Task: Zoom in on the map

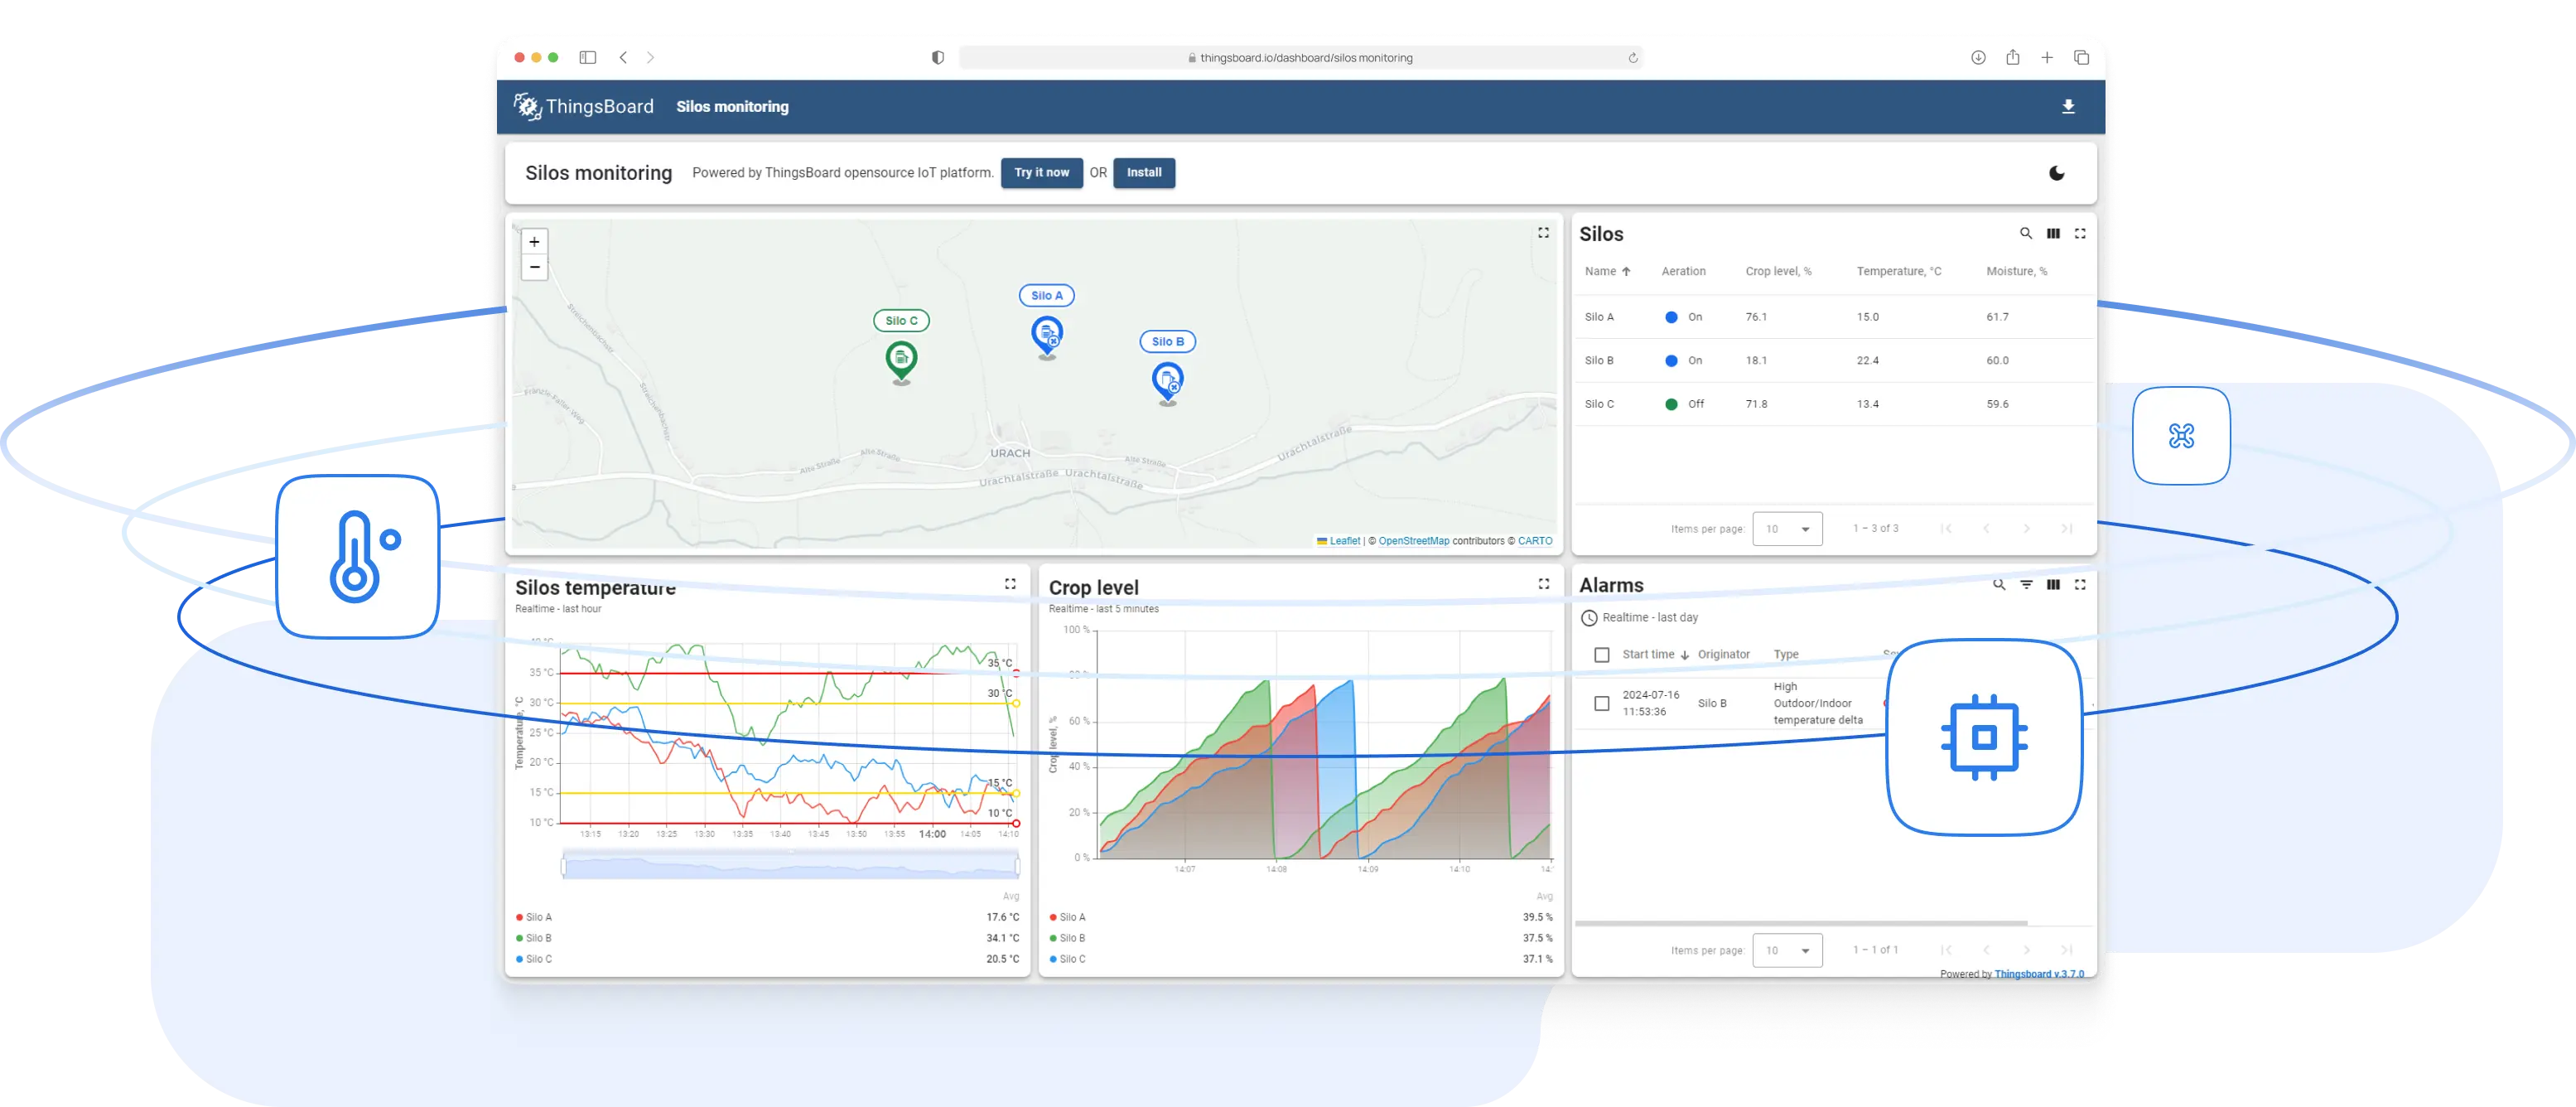Action: point(535,242)
